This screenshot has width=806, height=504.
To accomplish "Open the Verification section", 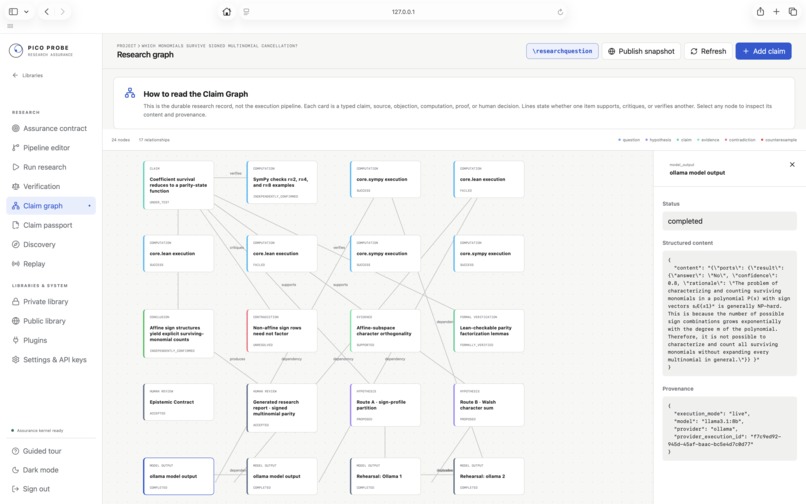I will 51,186.
